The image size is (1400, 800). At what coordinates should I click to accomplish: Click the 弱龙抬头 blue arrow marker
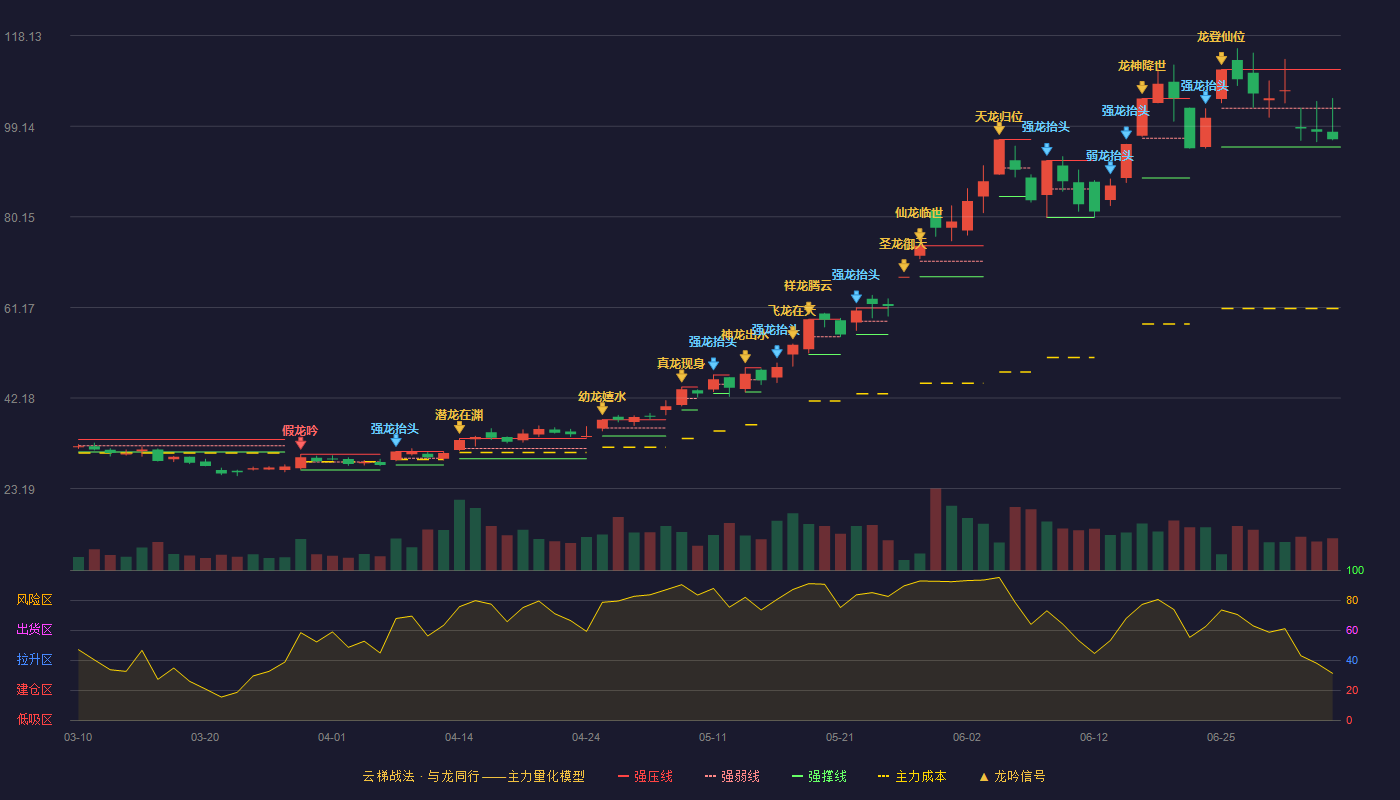tap(1110, 168)
